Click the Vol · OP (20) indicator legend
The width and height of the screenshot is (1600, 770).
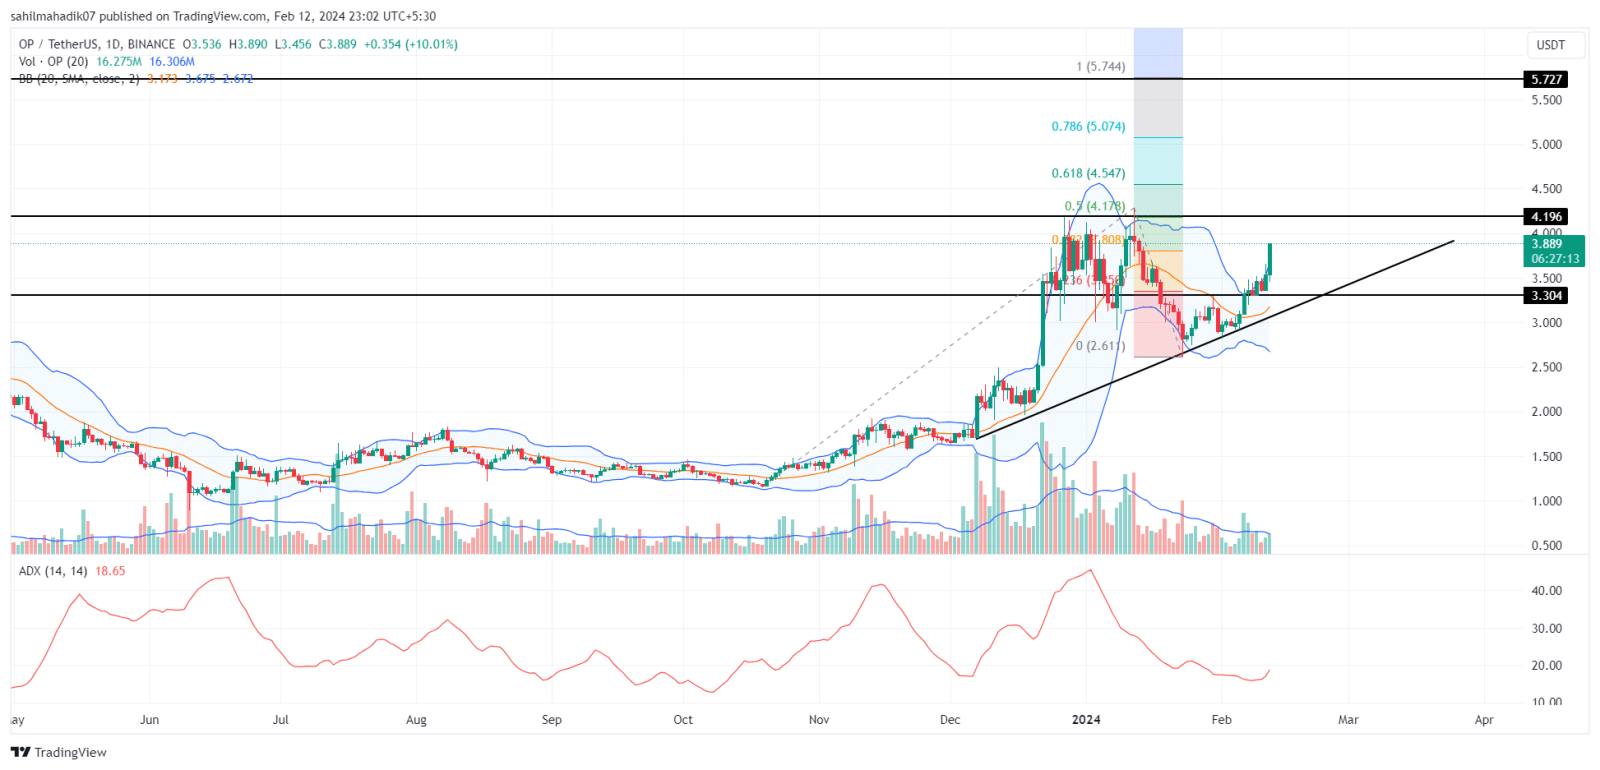[x=53, y=61]
